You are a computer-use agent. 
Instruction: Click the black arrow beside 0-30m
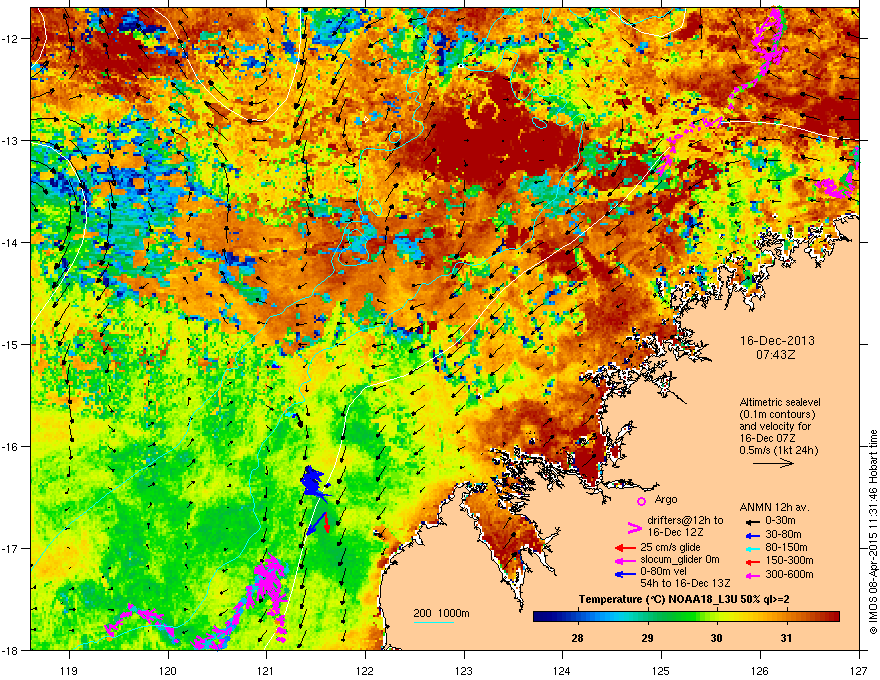click(x=753, y=521)
